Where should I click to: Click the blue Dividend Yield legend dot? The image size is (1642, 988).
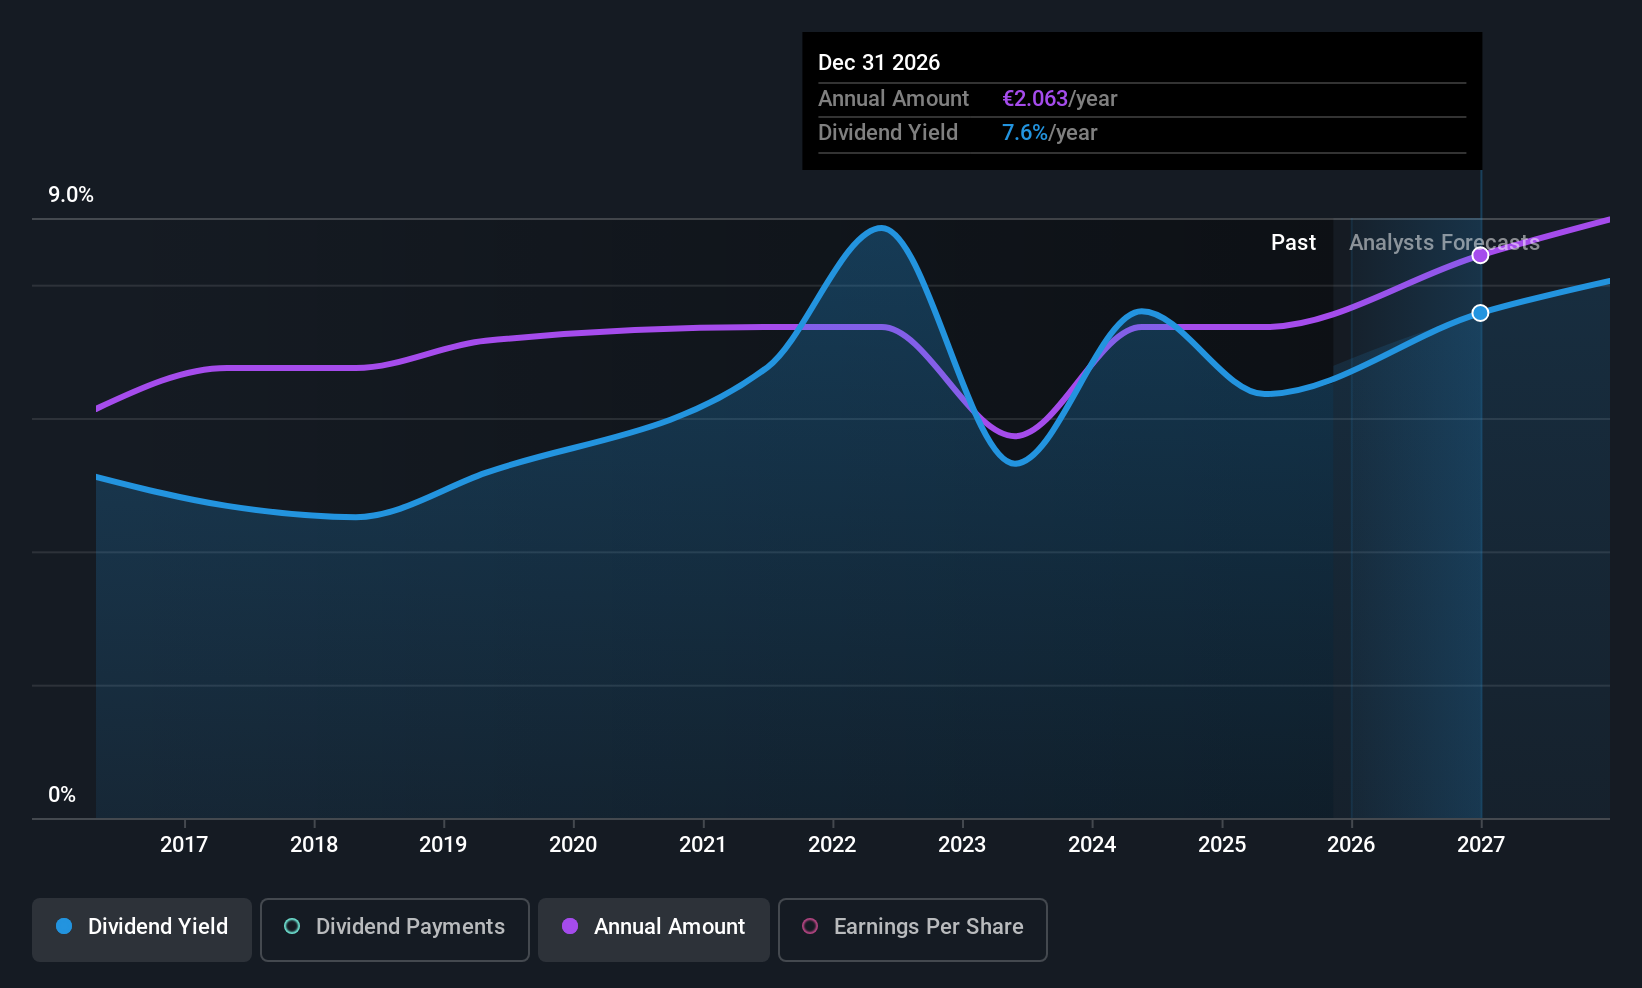[64, 927]
